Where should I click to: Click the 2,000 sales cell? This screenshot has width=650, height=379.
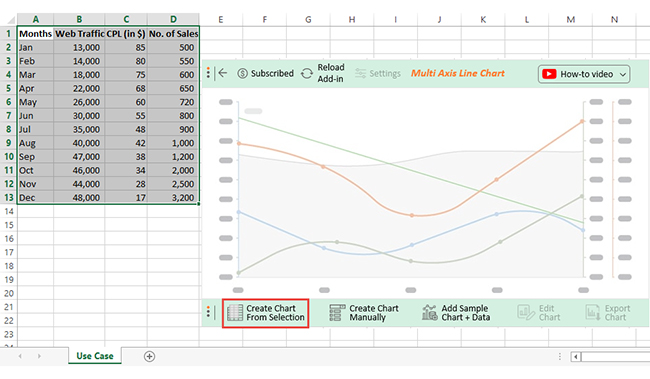click(x=173, y=170)
